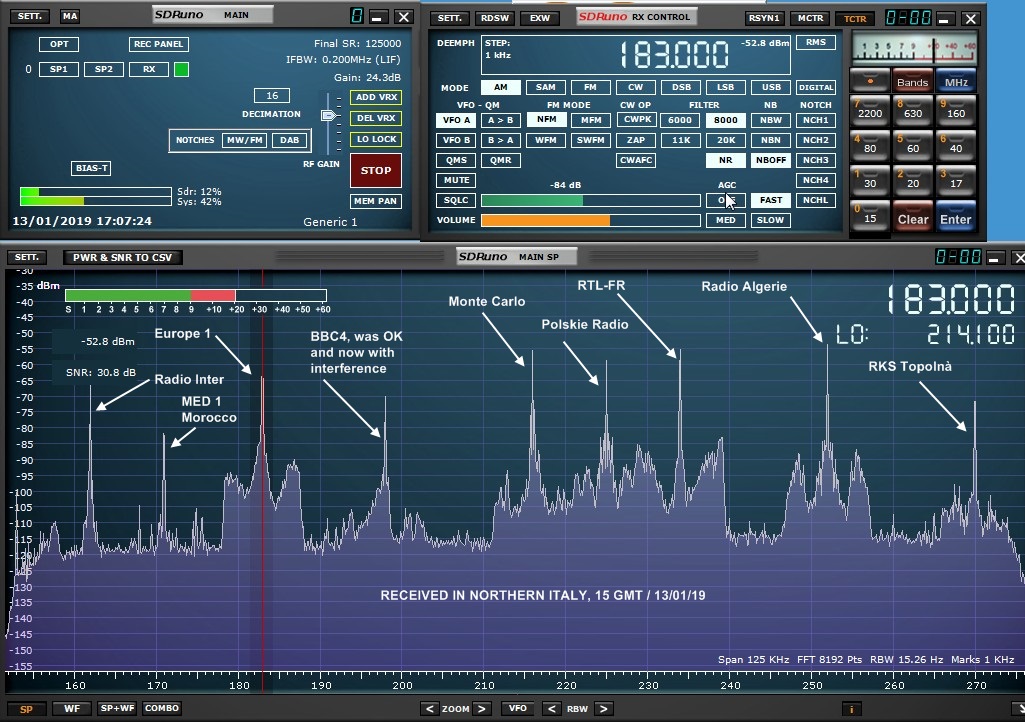
Task: Select DIGITAL mode
Action: (816, 87)
